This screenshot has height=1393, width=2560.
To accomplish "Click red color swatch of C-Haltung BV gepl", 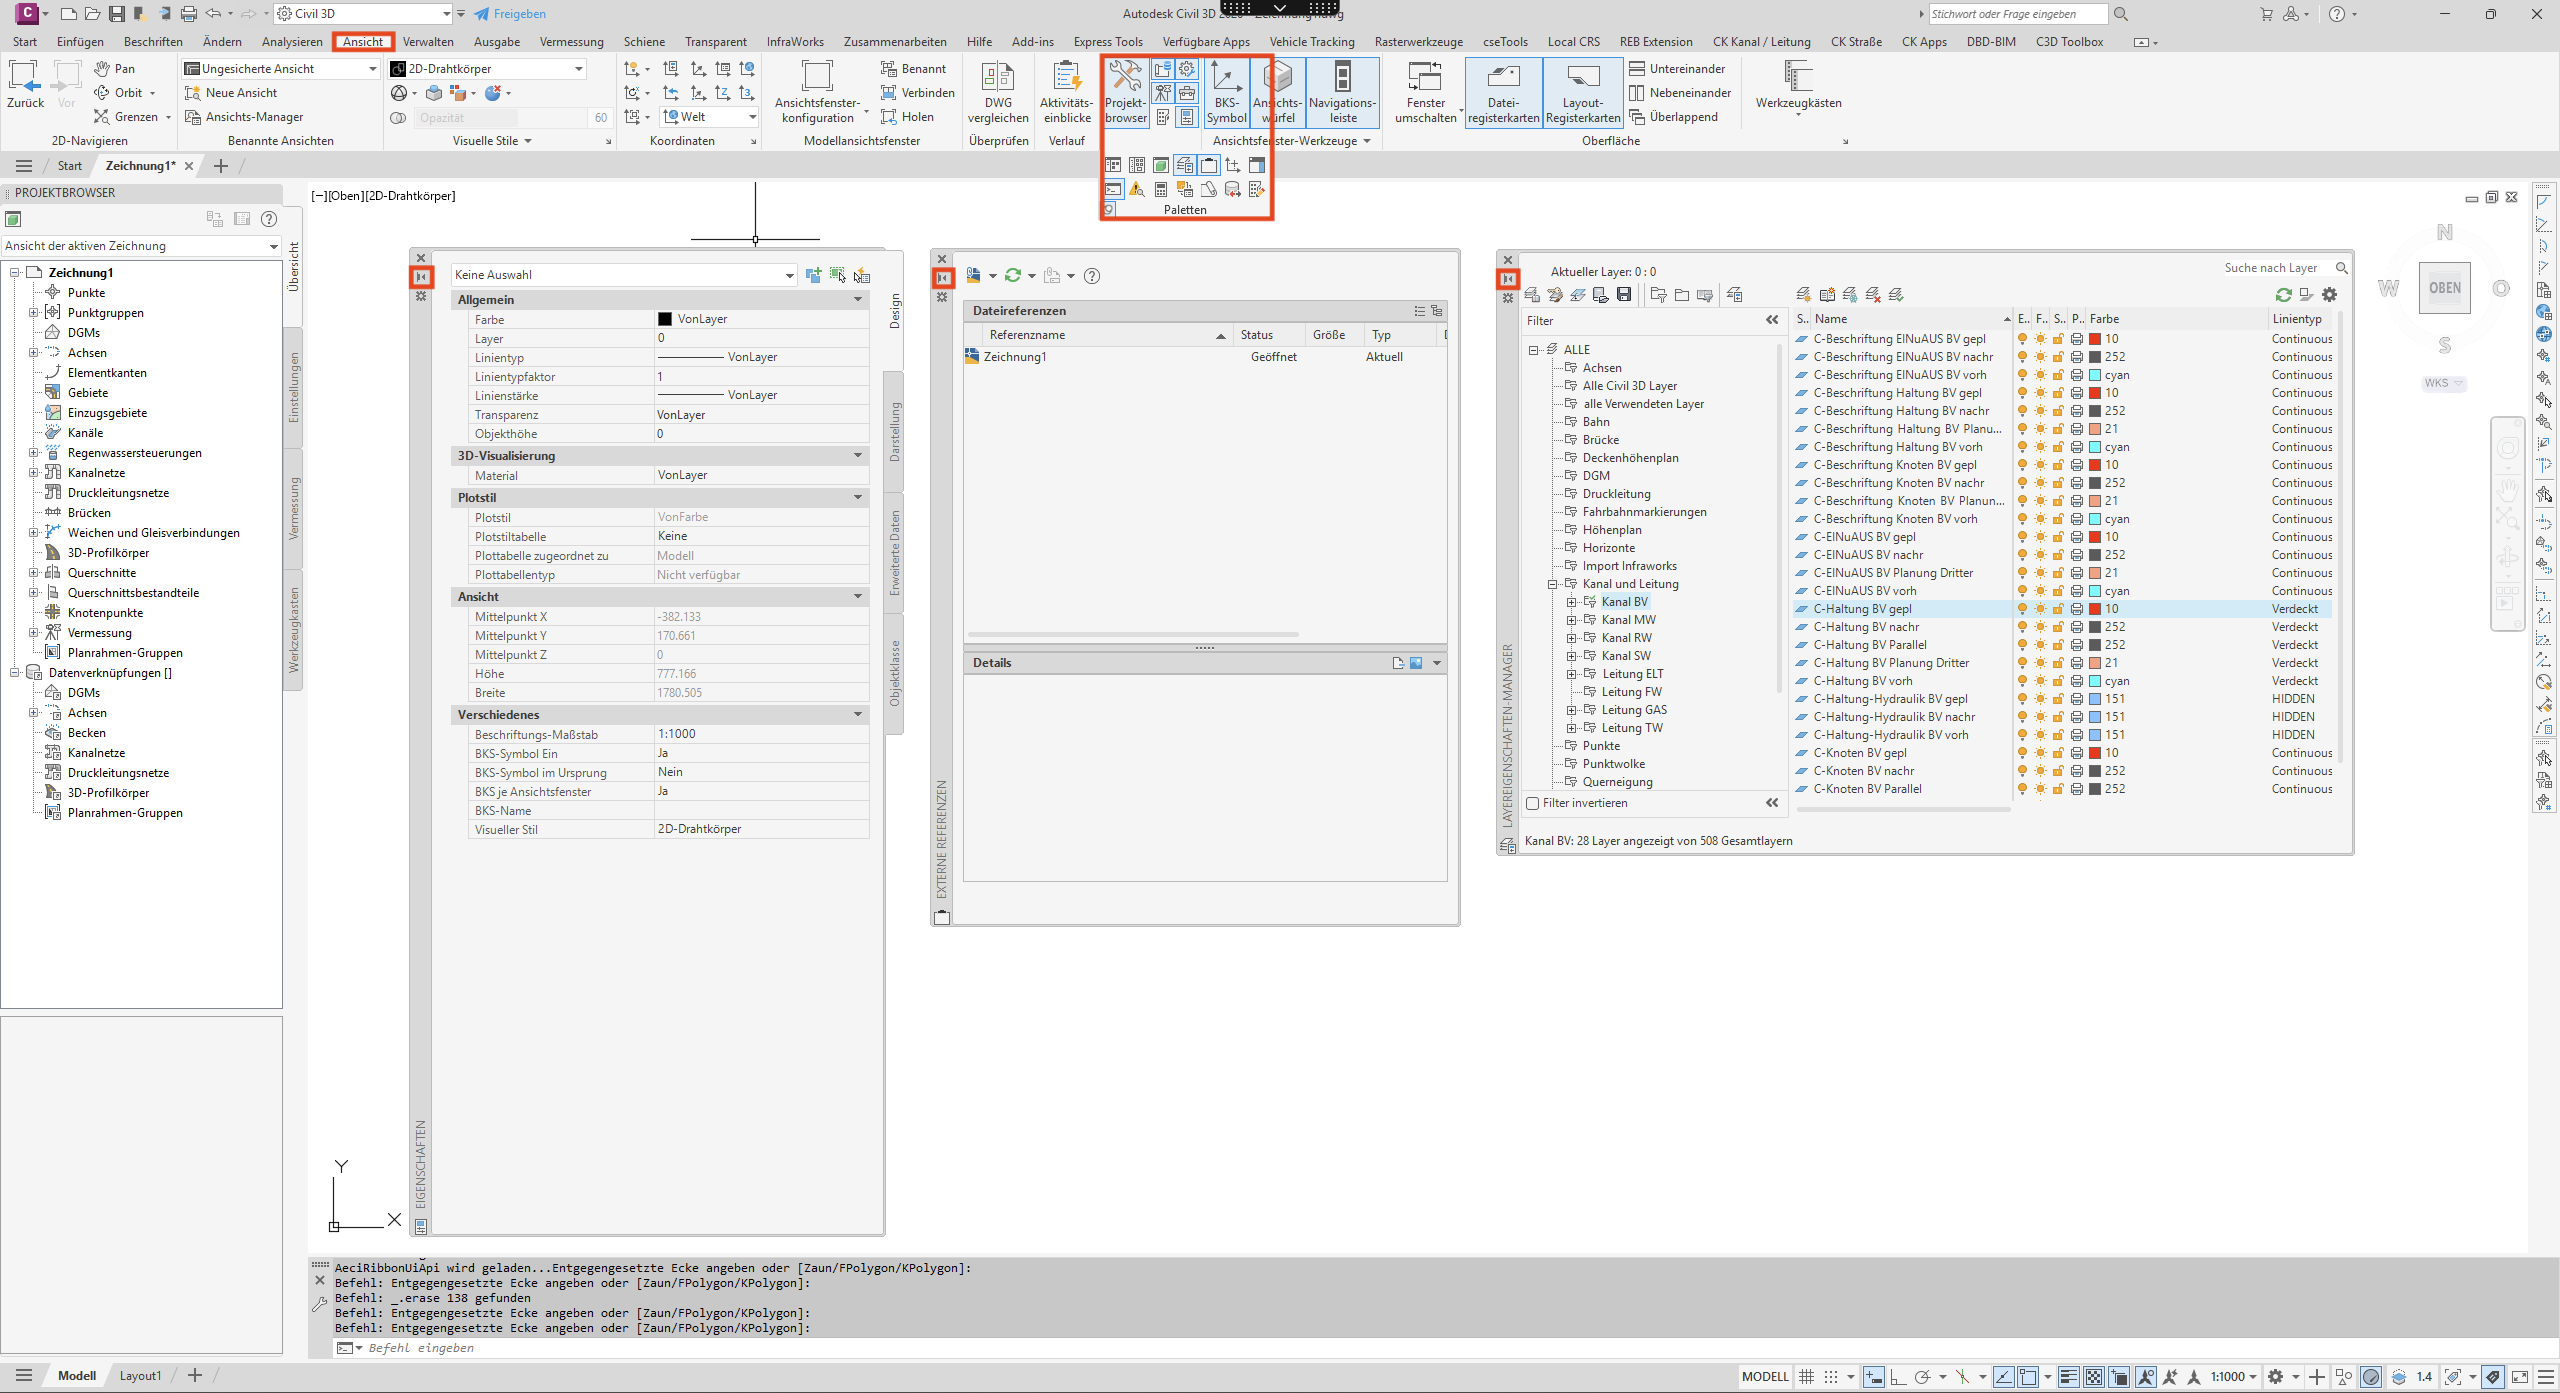I will tap(2095, 609).
